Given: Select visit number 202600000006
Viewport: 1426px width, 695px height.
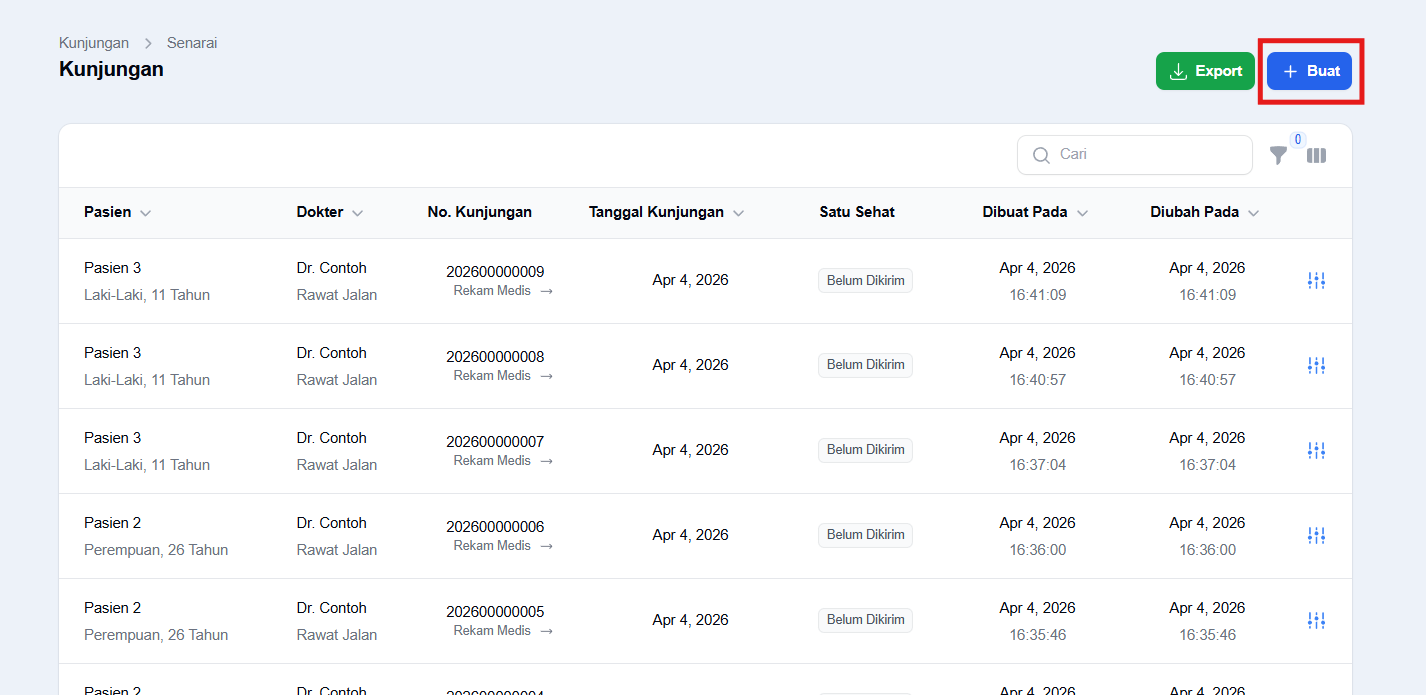Looking at the screenshot, I should pos(495,527).
